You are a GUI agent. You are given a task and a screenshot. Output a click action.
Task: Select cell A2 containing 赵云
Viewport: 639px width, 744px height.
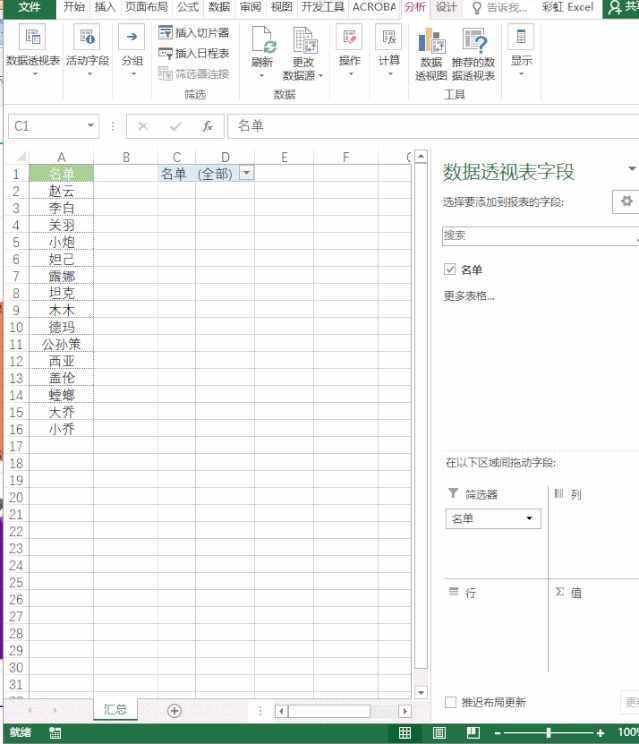pyautogui.click(x=62, y=191)
